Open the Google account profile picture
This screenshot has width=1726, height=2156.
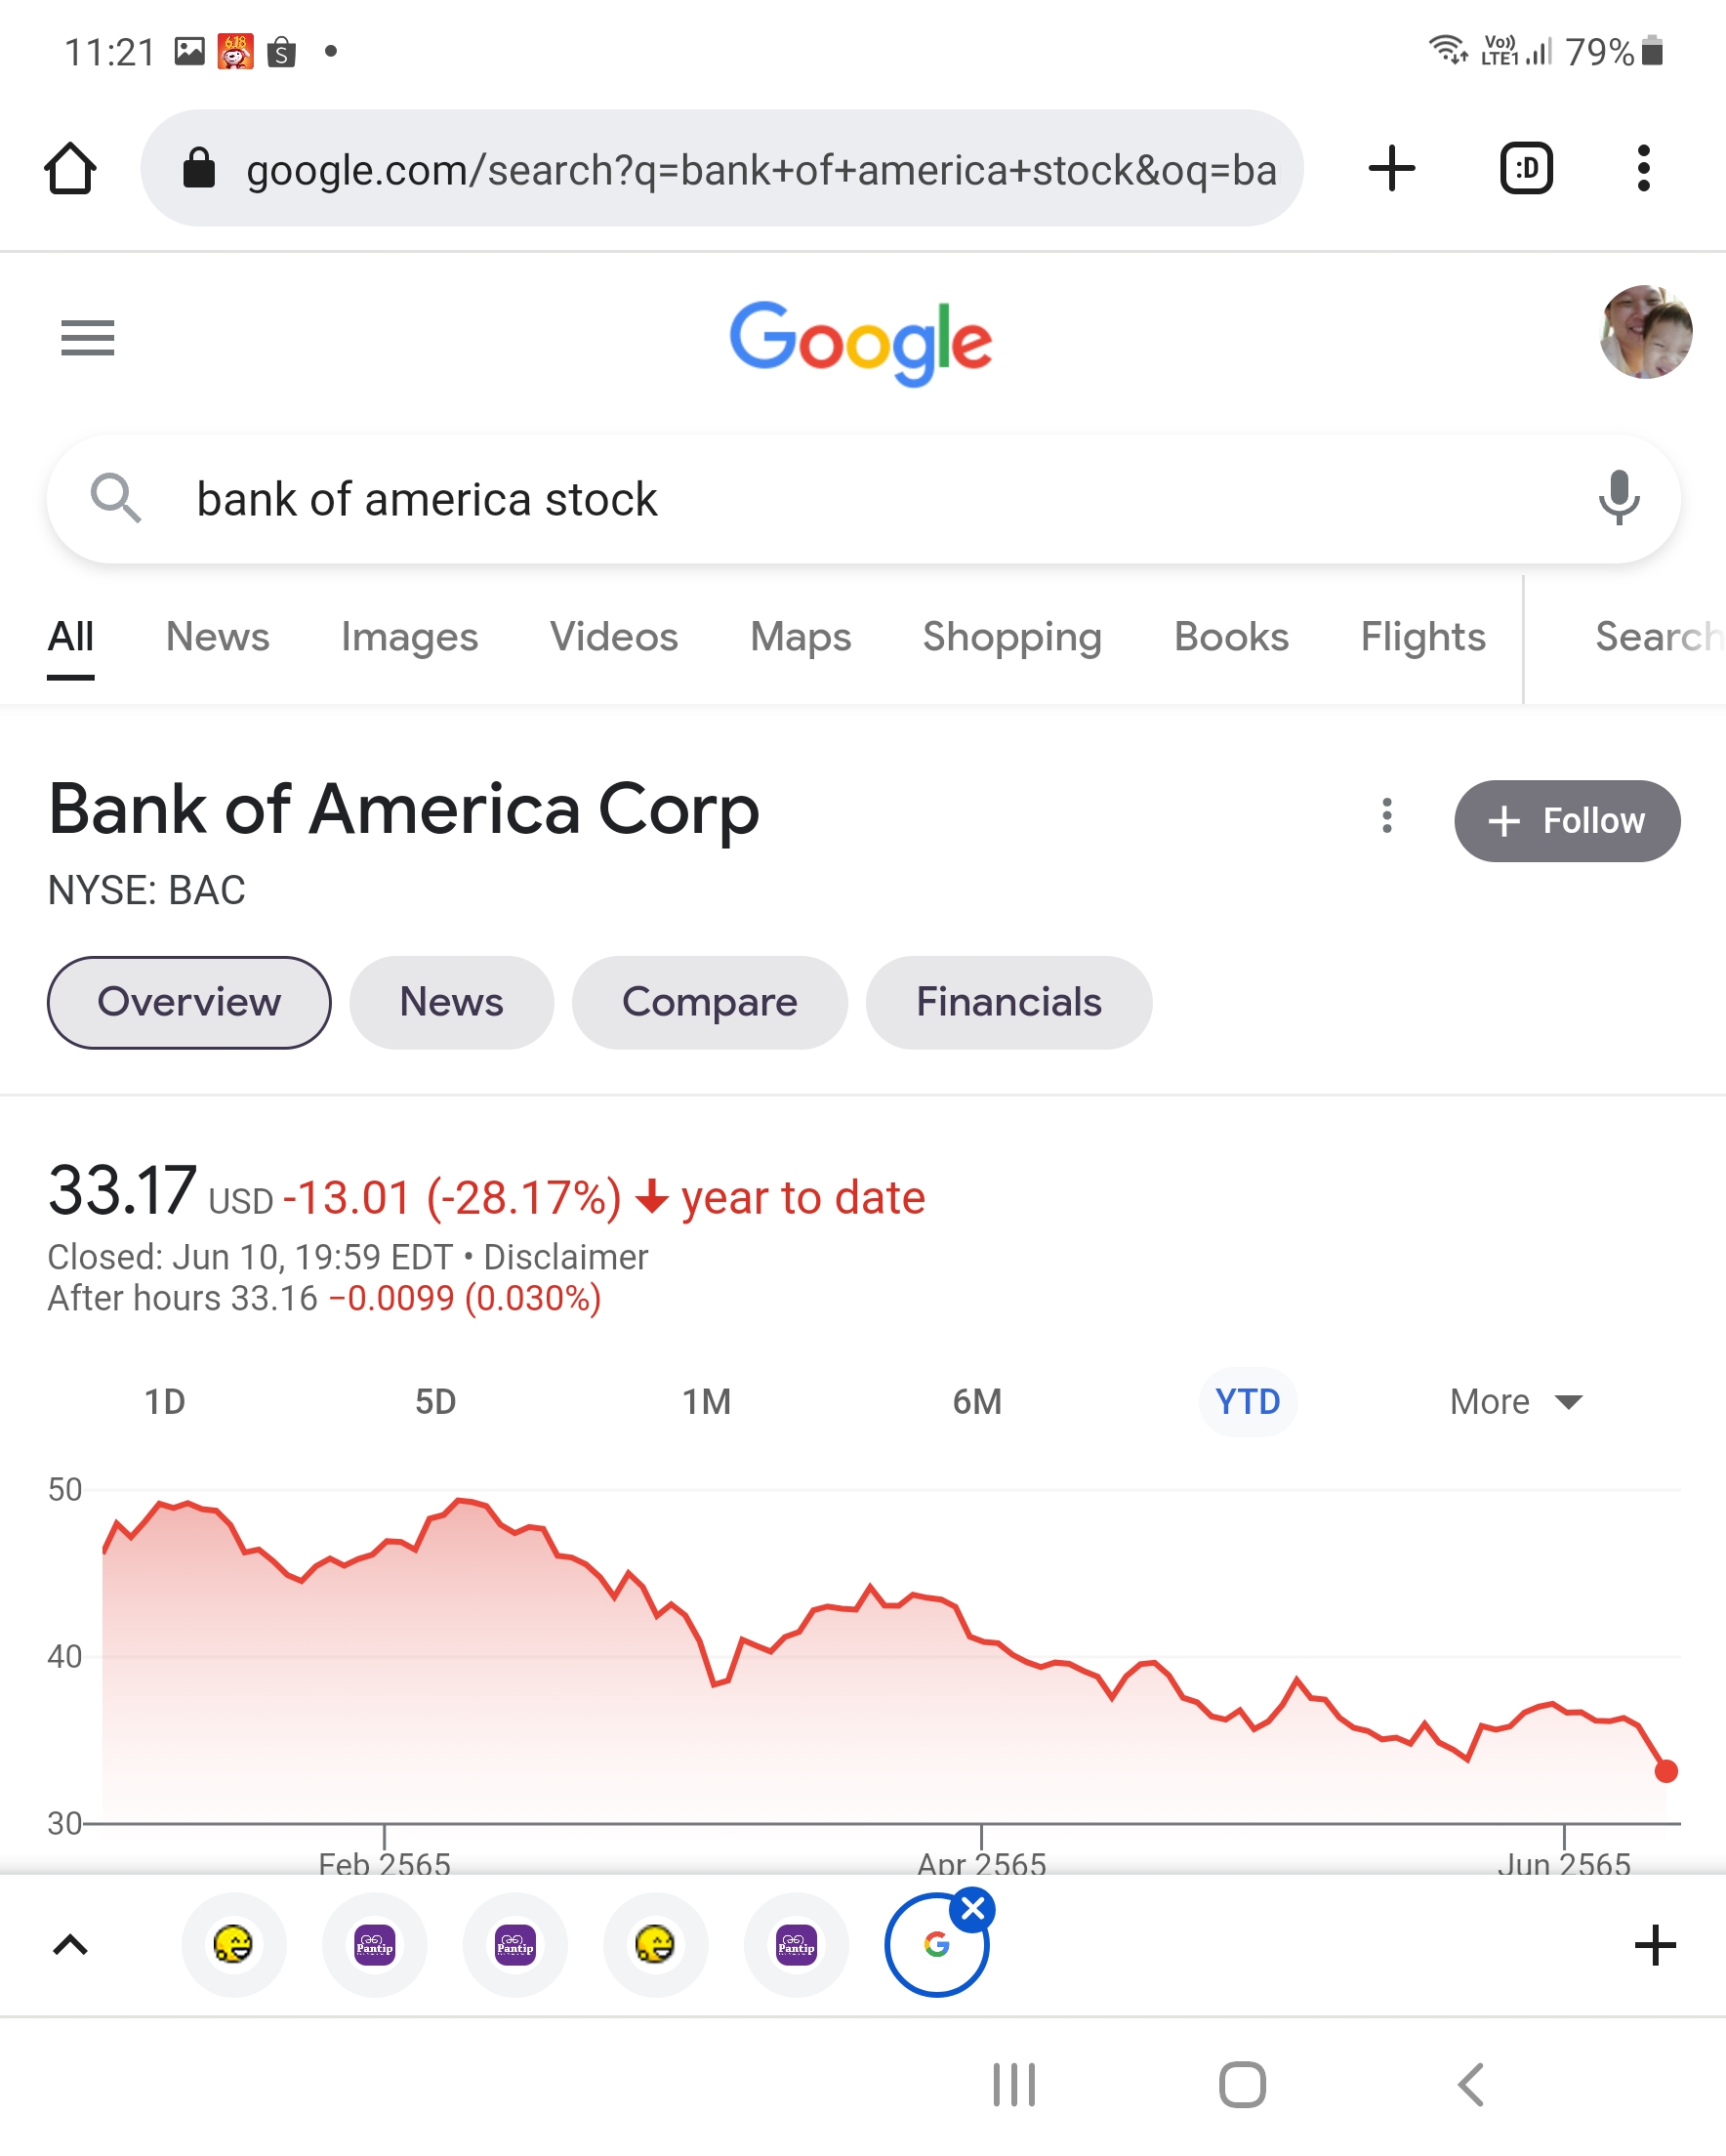1645,333
